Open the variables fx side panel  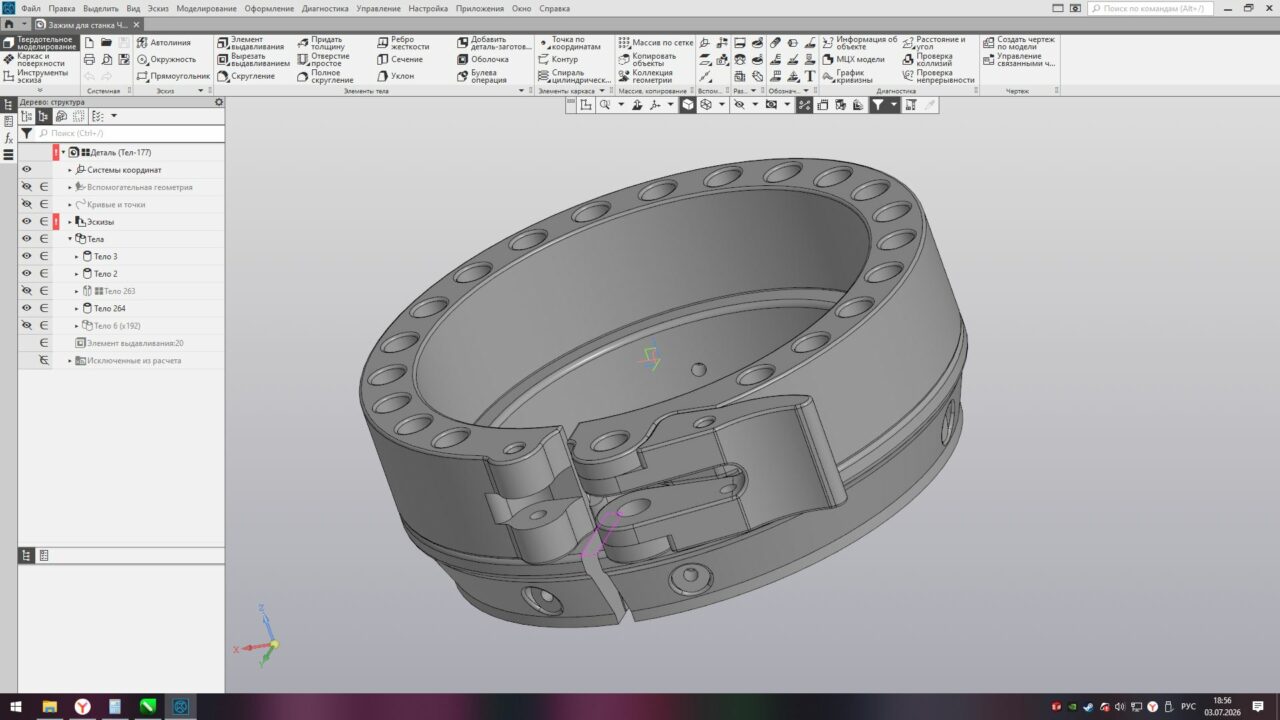click(x=9, y=137)
